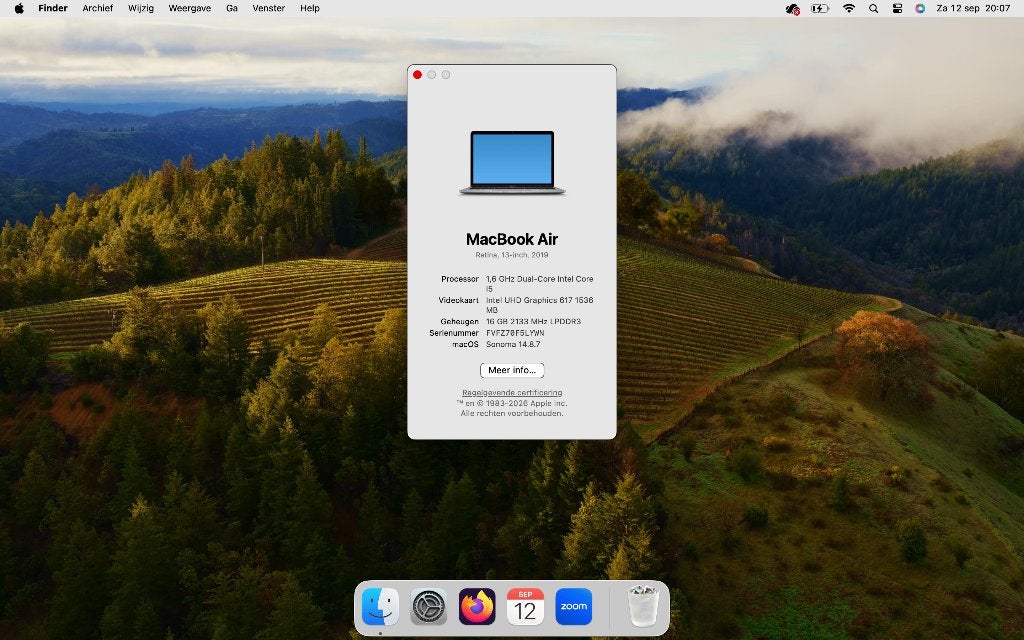Select the processor value 1,6 GHz Dual-Core
The width and height of the screenshot is (1024, 640).
[x=539, y=283]
